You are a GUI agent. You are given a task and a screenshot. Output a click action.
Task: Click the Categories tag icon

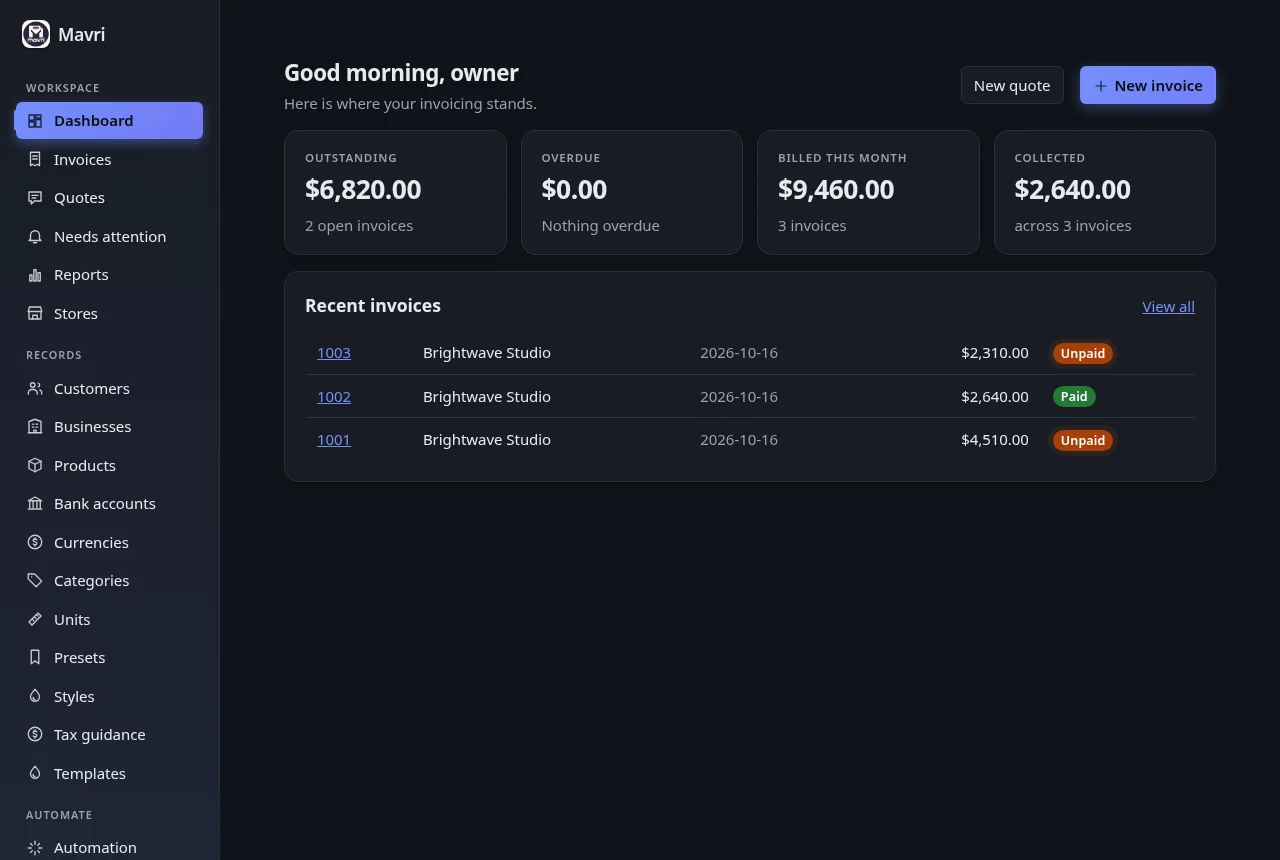tap(35, 581)
